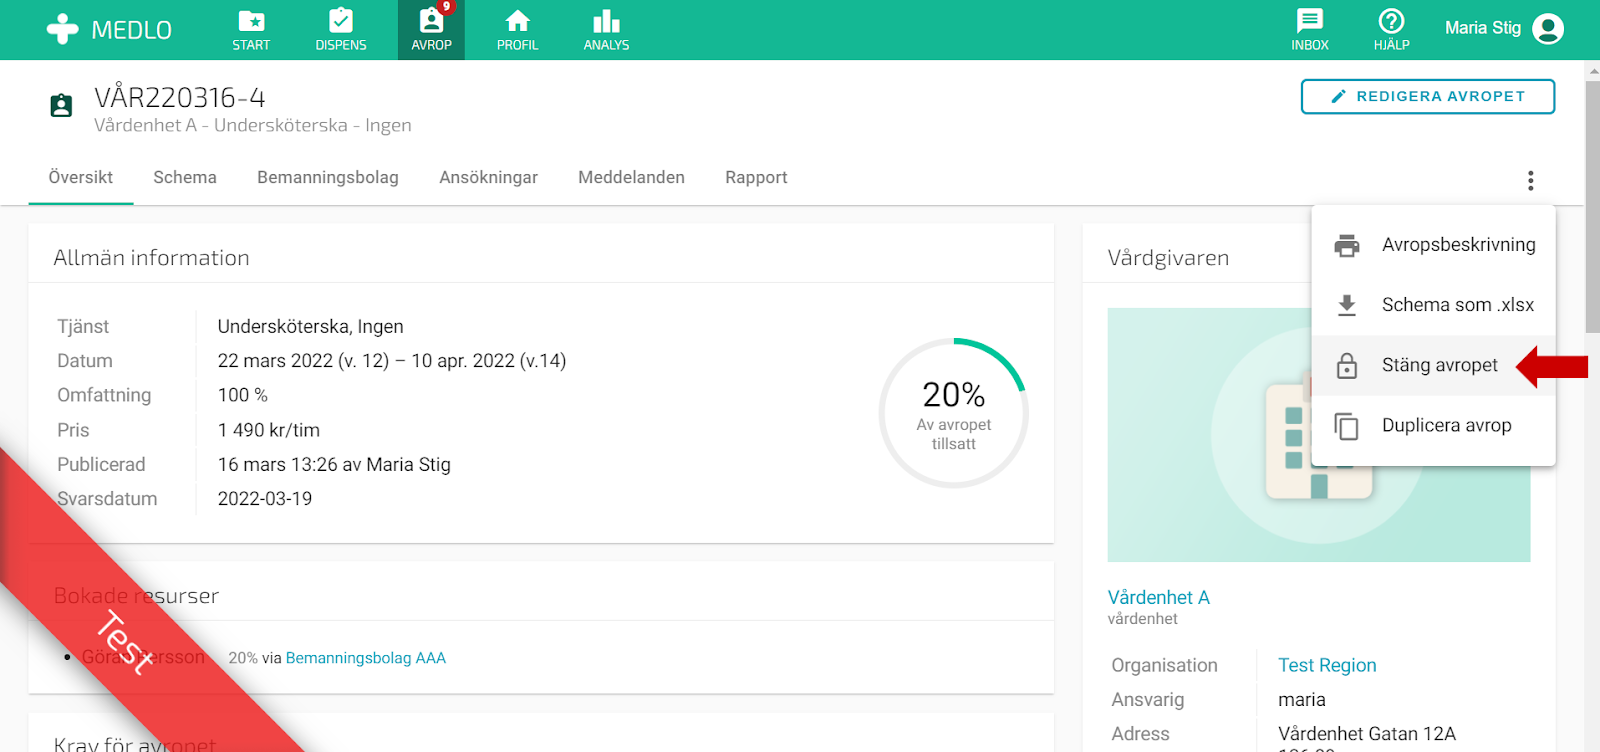Open the ANALYS chart icon
Viewport: 1600px width, 752px height.
606,21
